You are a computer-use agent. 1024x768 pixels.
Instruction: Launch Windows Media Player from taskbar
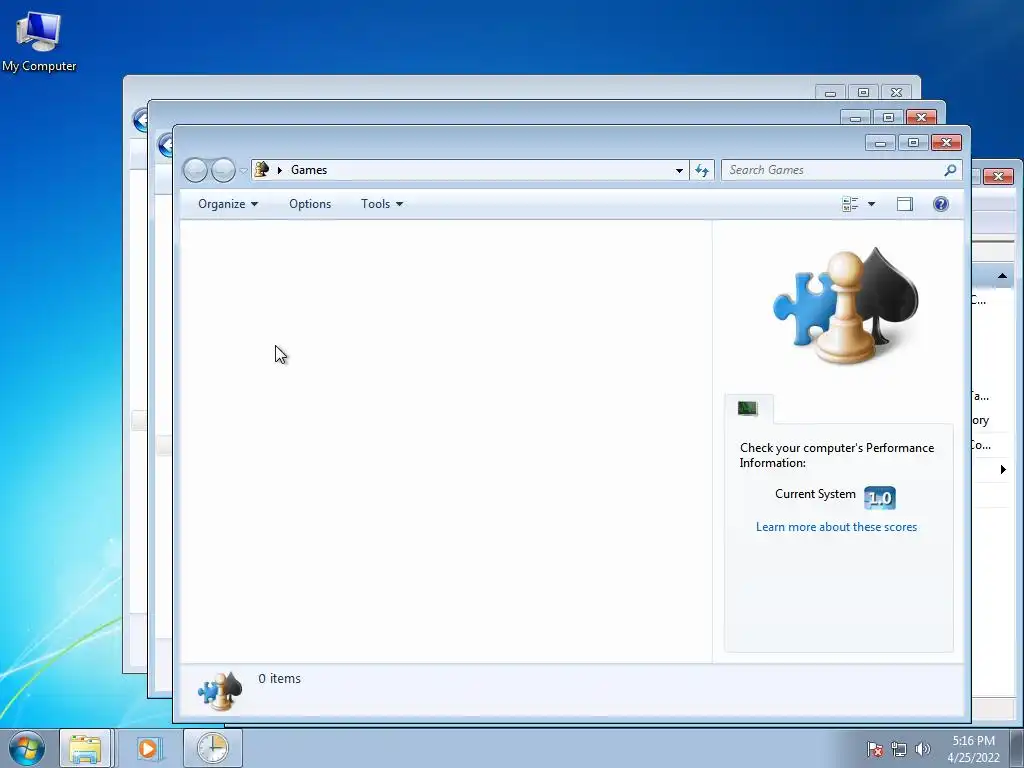pos(149,748)
